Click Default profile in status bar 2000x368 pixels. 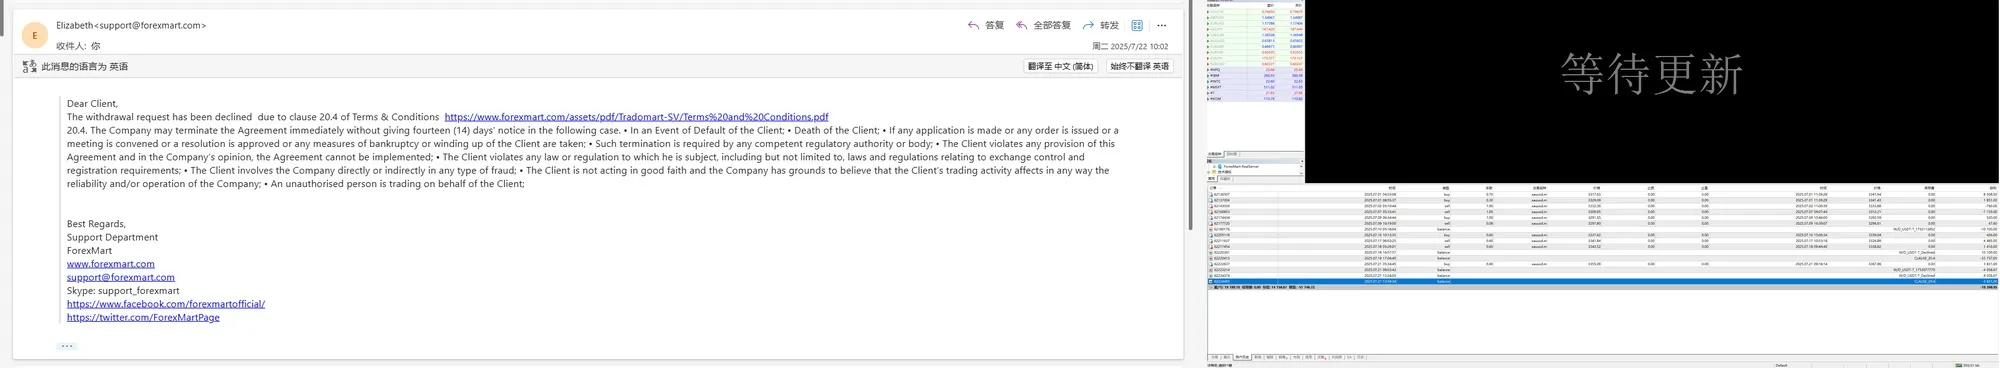click(x=1781, y=365)
